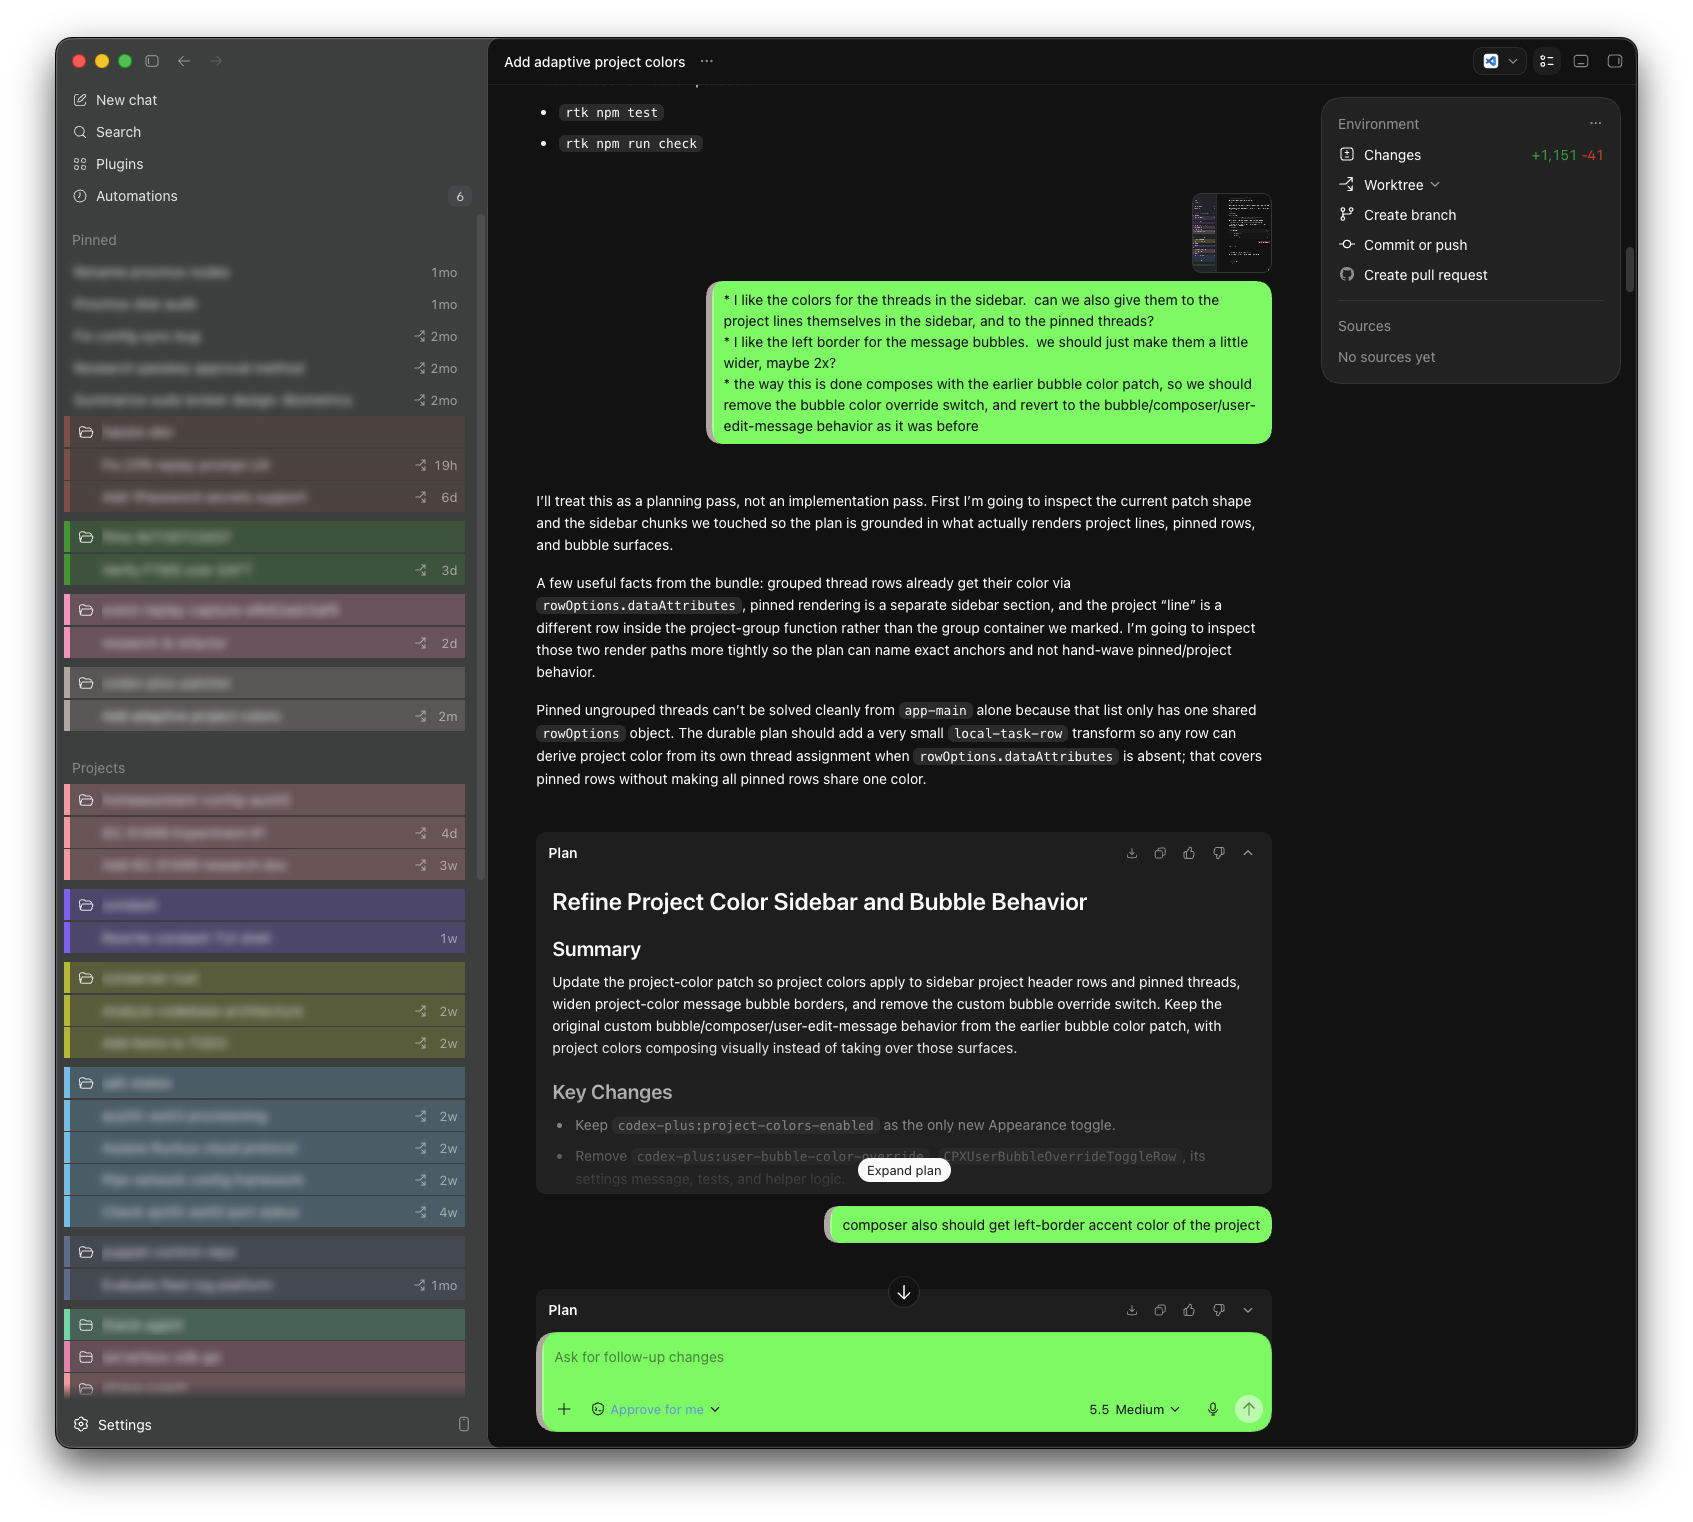
Task: Select Create branch
Action: click(1410, 215)
